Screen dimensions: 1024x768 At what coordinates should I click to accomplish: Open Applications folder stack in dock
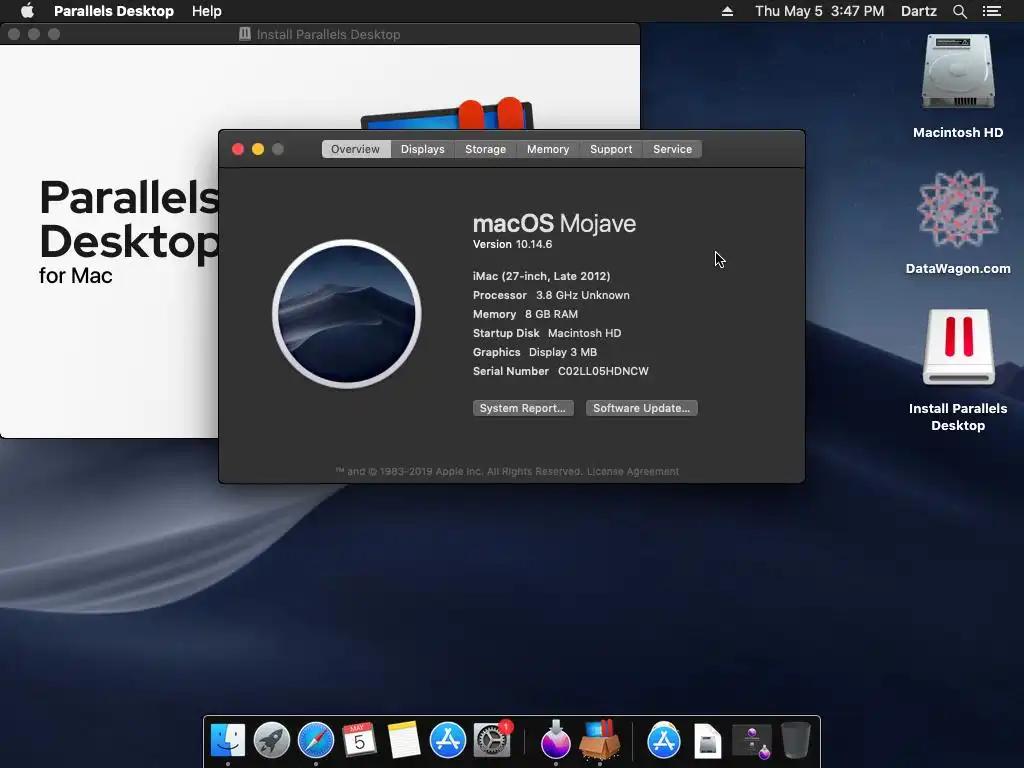(x=664, y=741)
